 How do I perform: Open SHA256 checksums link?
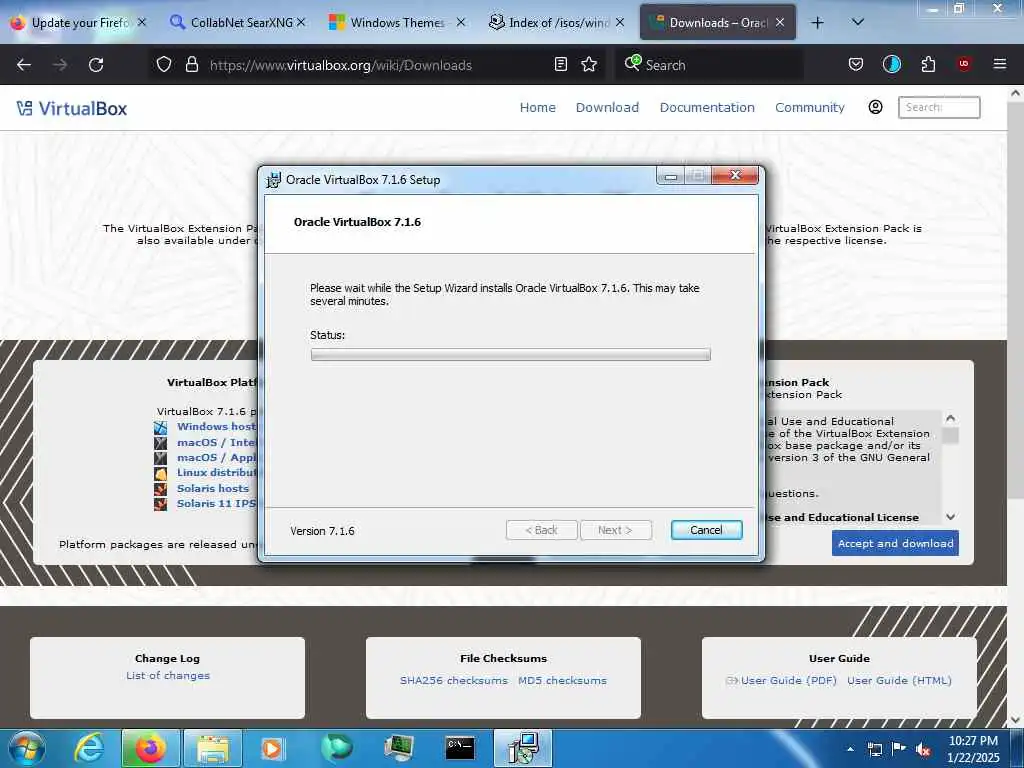point(454,680)
